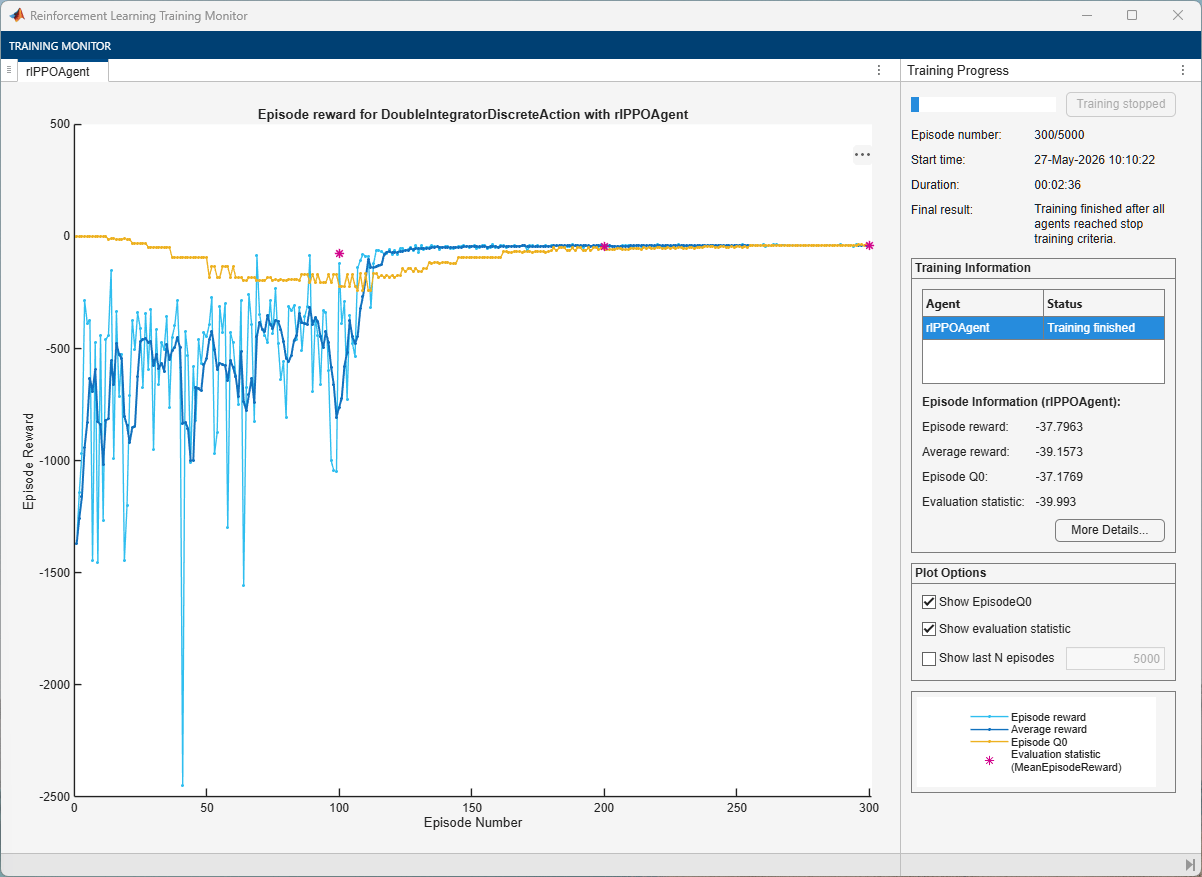Screen dimensions: 1202x877
Task: Click the plot title text
Action: coord(473,115)
